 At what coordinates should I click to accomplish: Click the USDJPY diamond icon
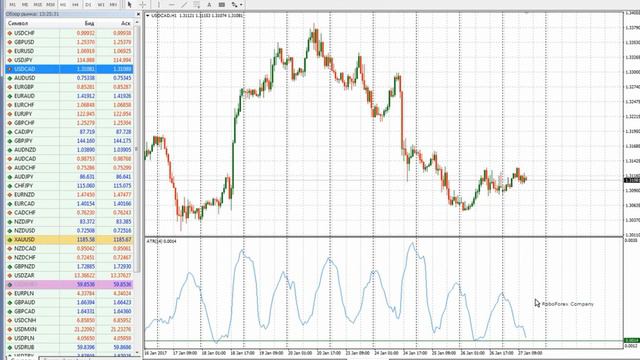(10, 60)
